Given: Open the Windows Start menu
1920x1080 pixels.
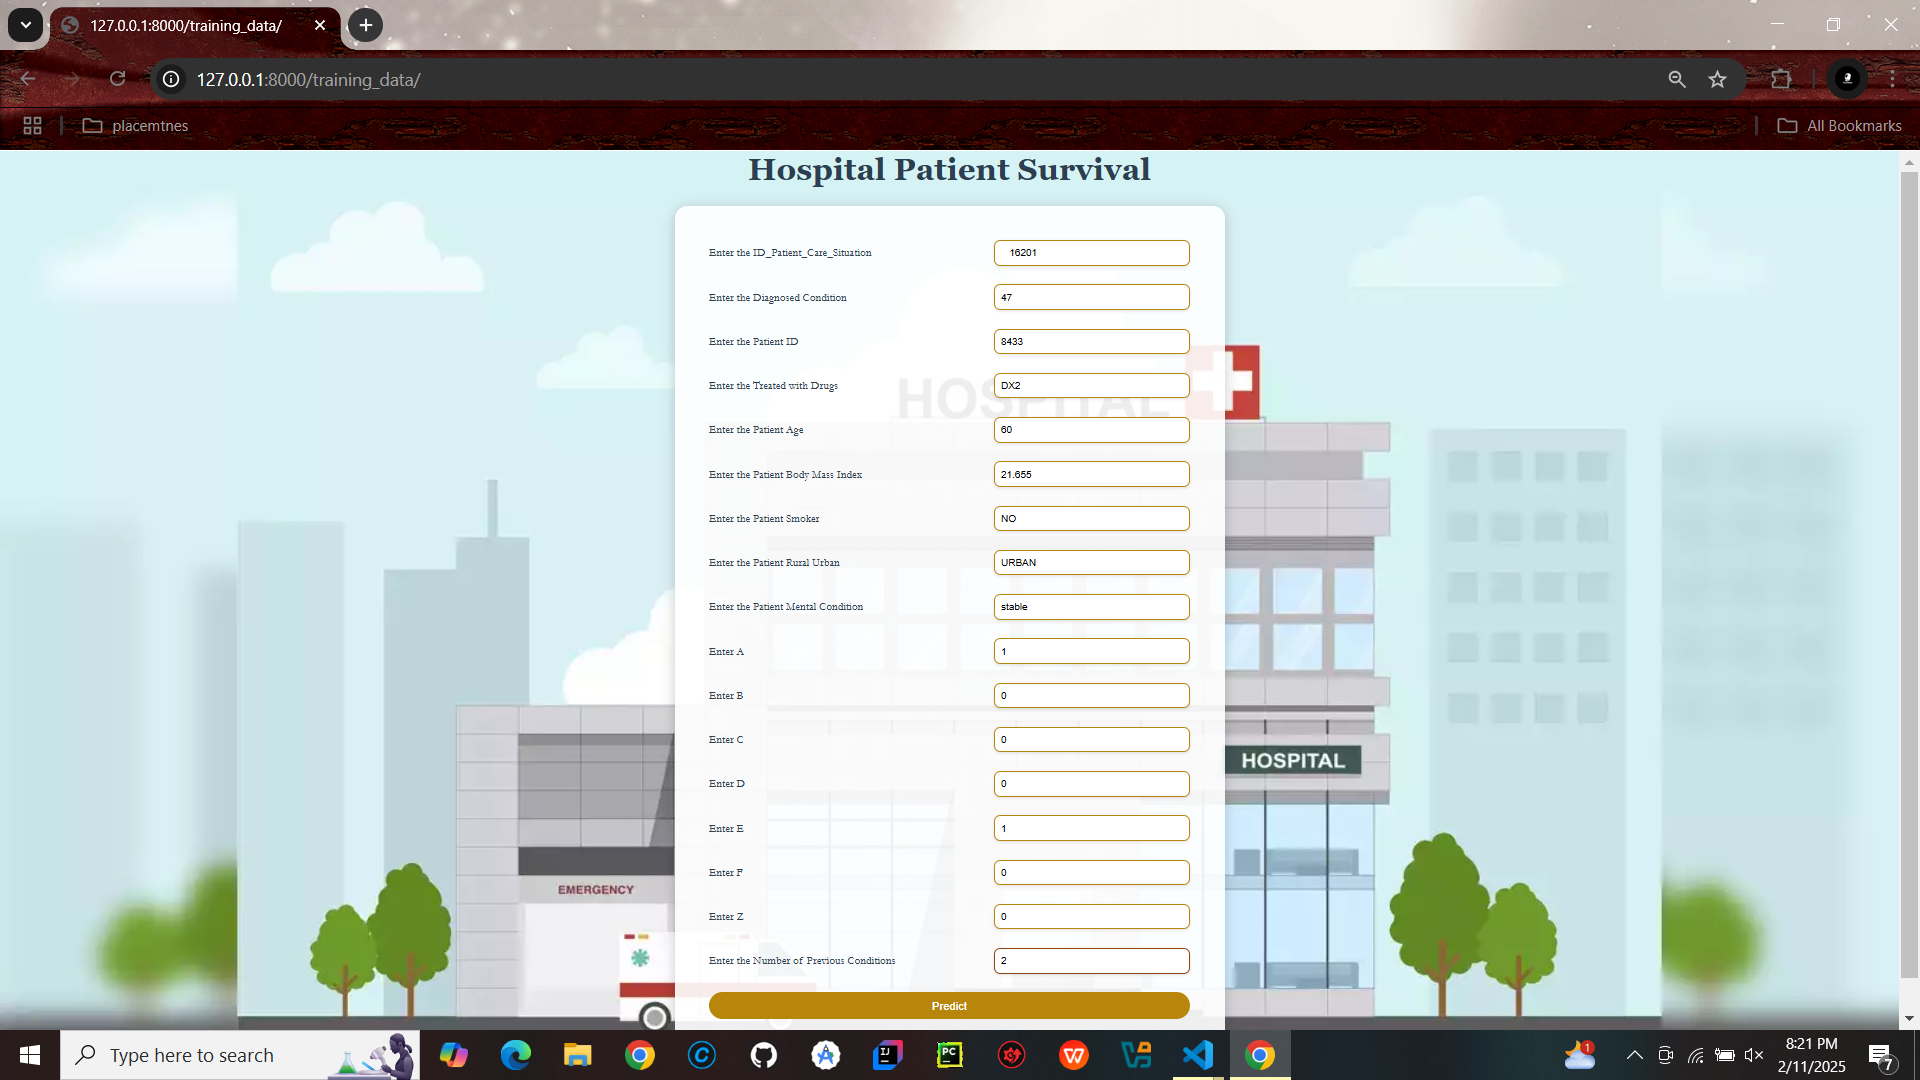Looking at the screenshot, I should pos(30,1055).
